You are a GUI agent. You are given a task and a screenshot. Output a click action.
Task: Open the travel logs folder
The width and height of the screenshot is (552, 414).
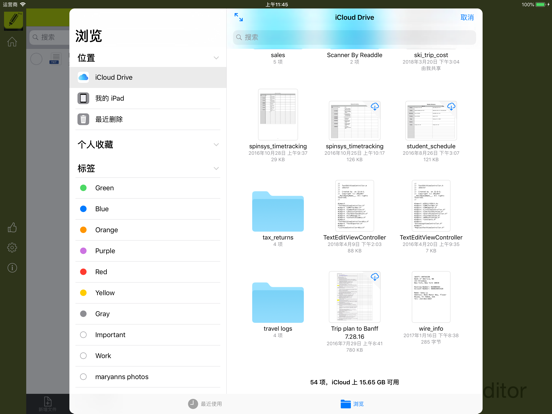point(278,302)
